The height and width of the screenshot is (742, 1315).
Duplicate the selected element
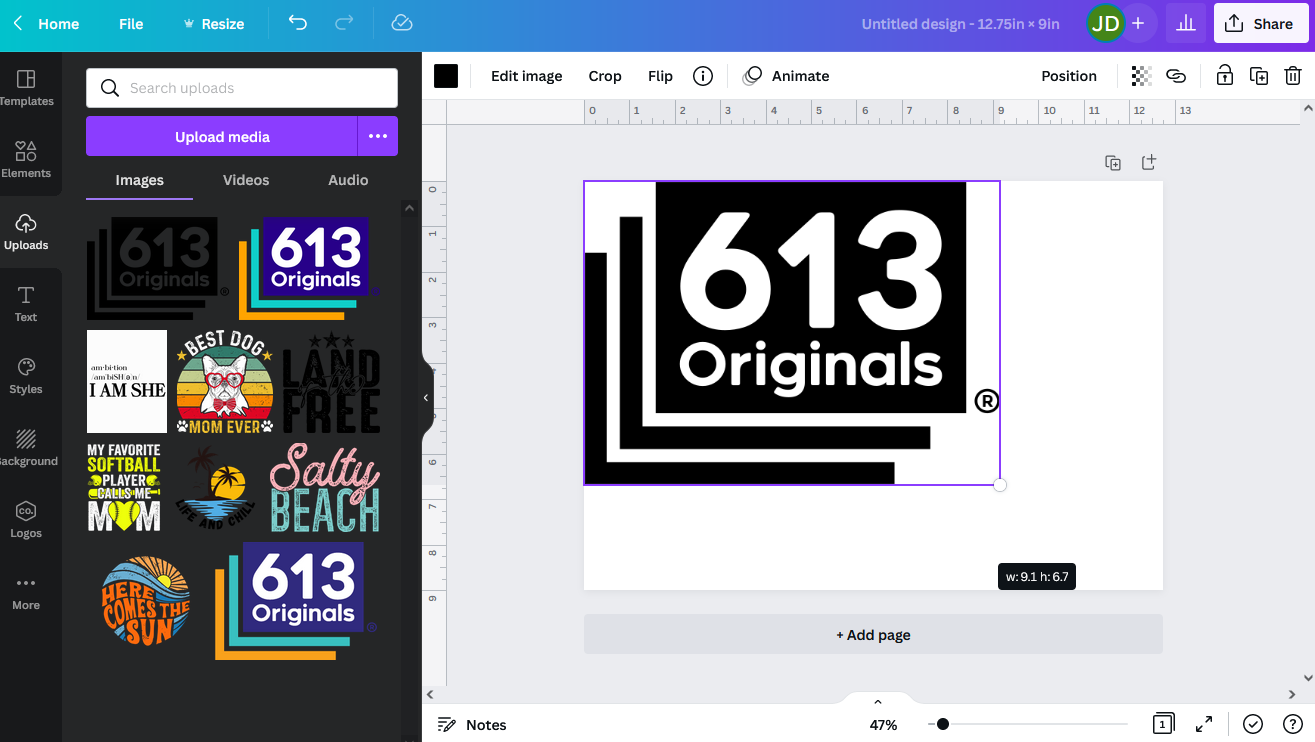point(1258,75)
